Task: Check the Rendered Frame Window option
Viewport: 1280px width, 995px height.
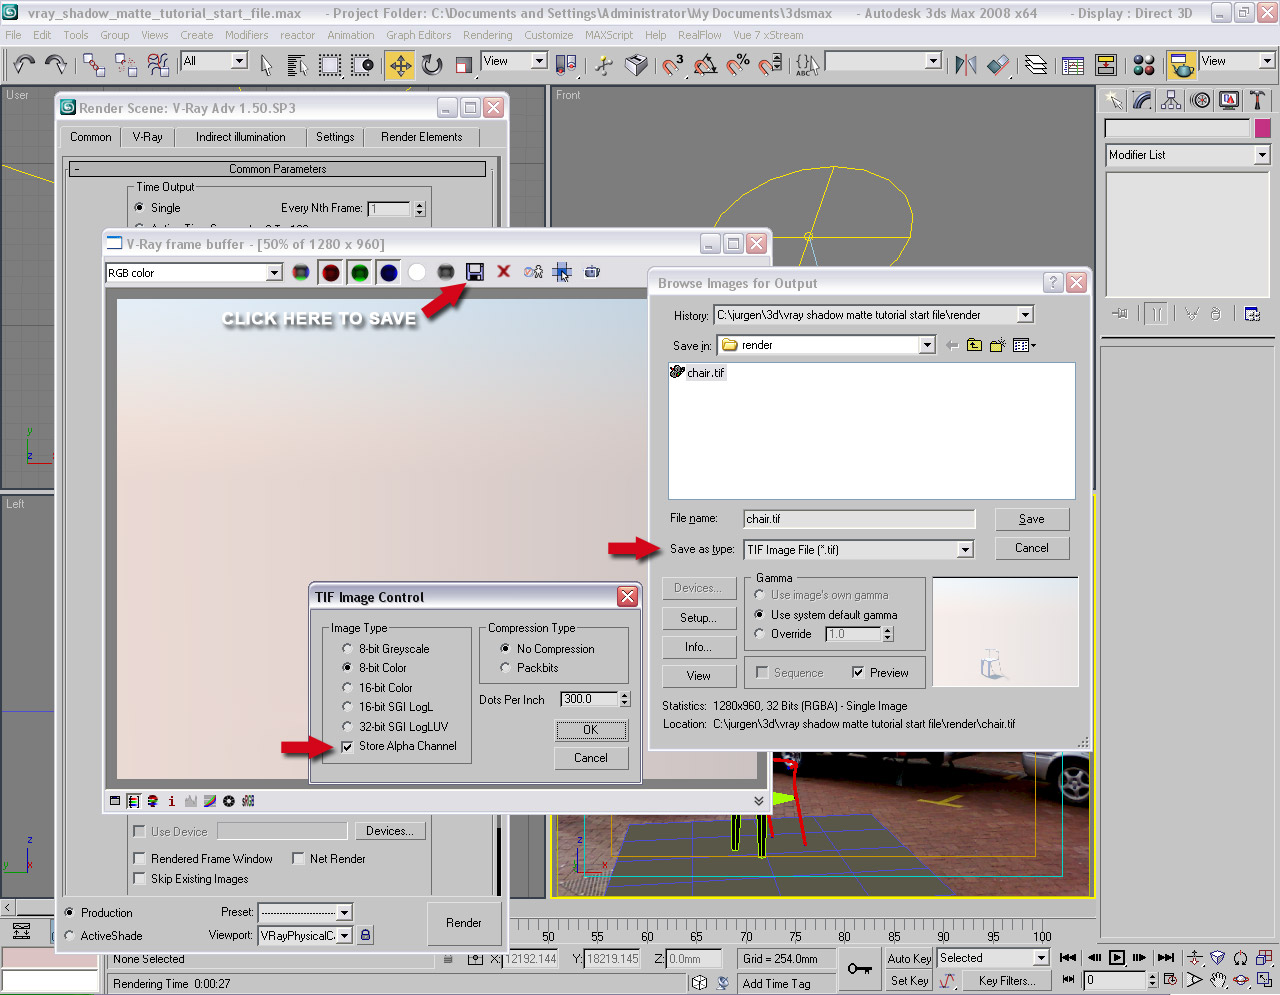Action: [138, 858]
